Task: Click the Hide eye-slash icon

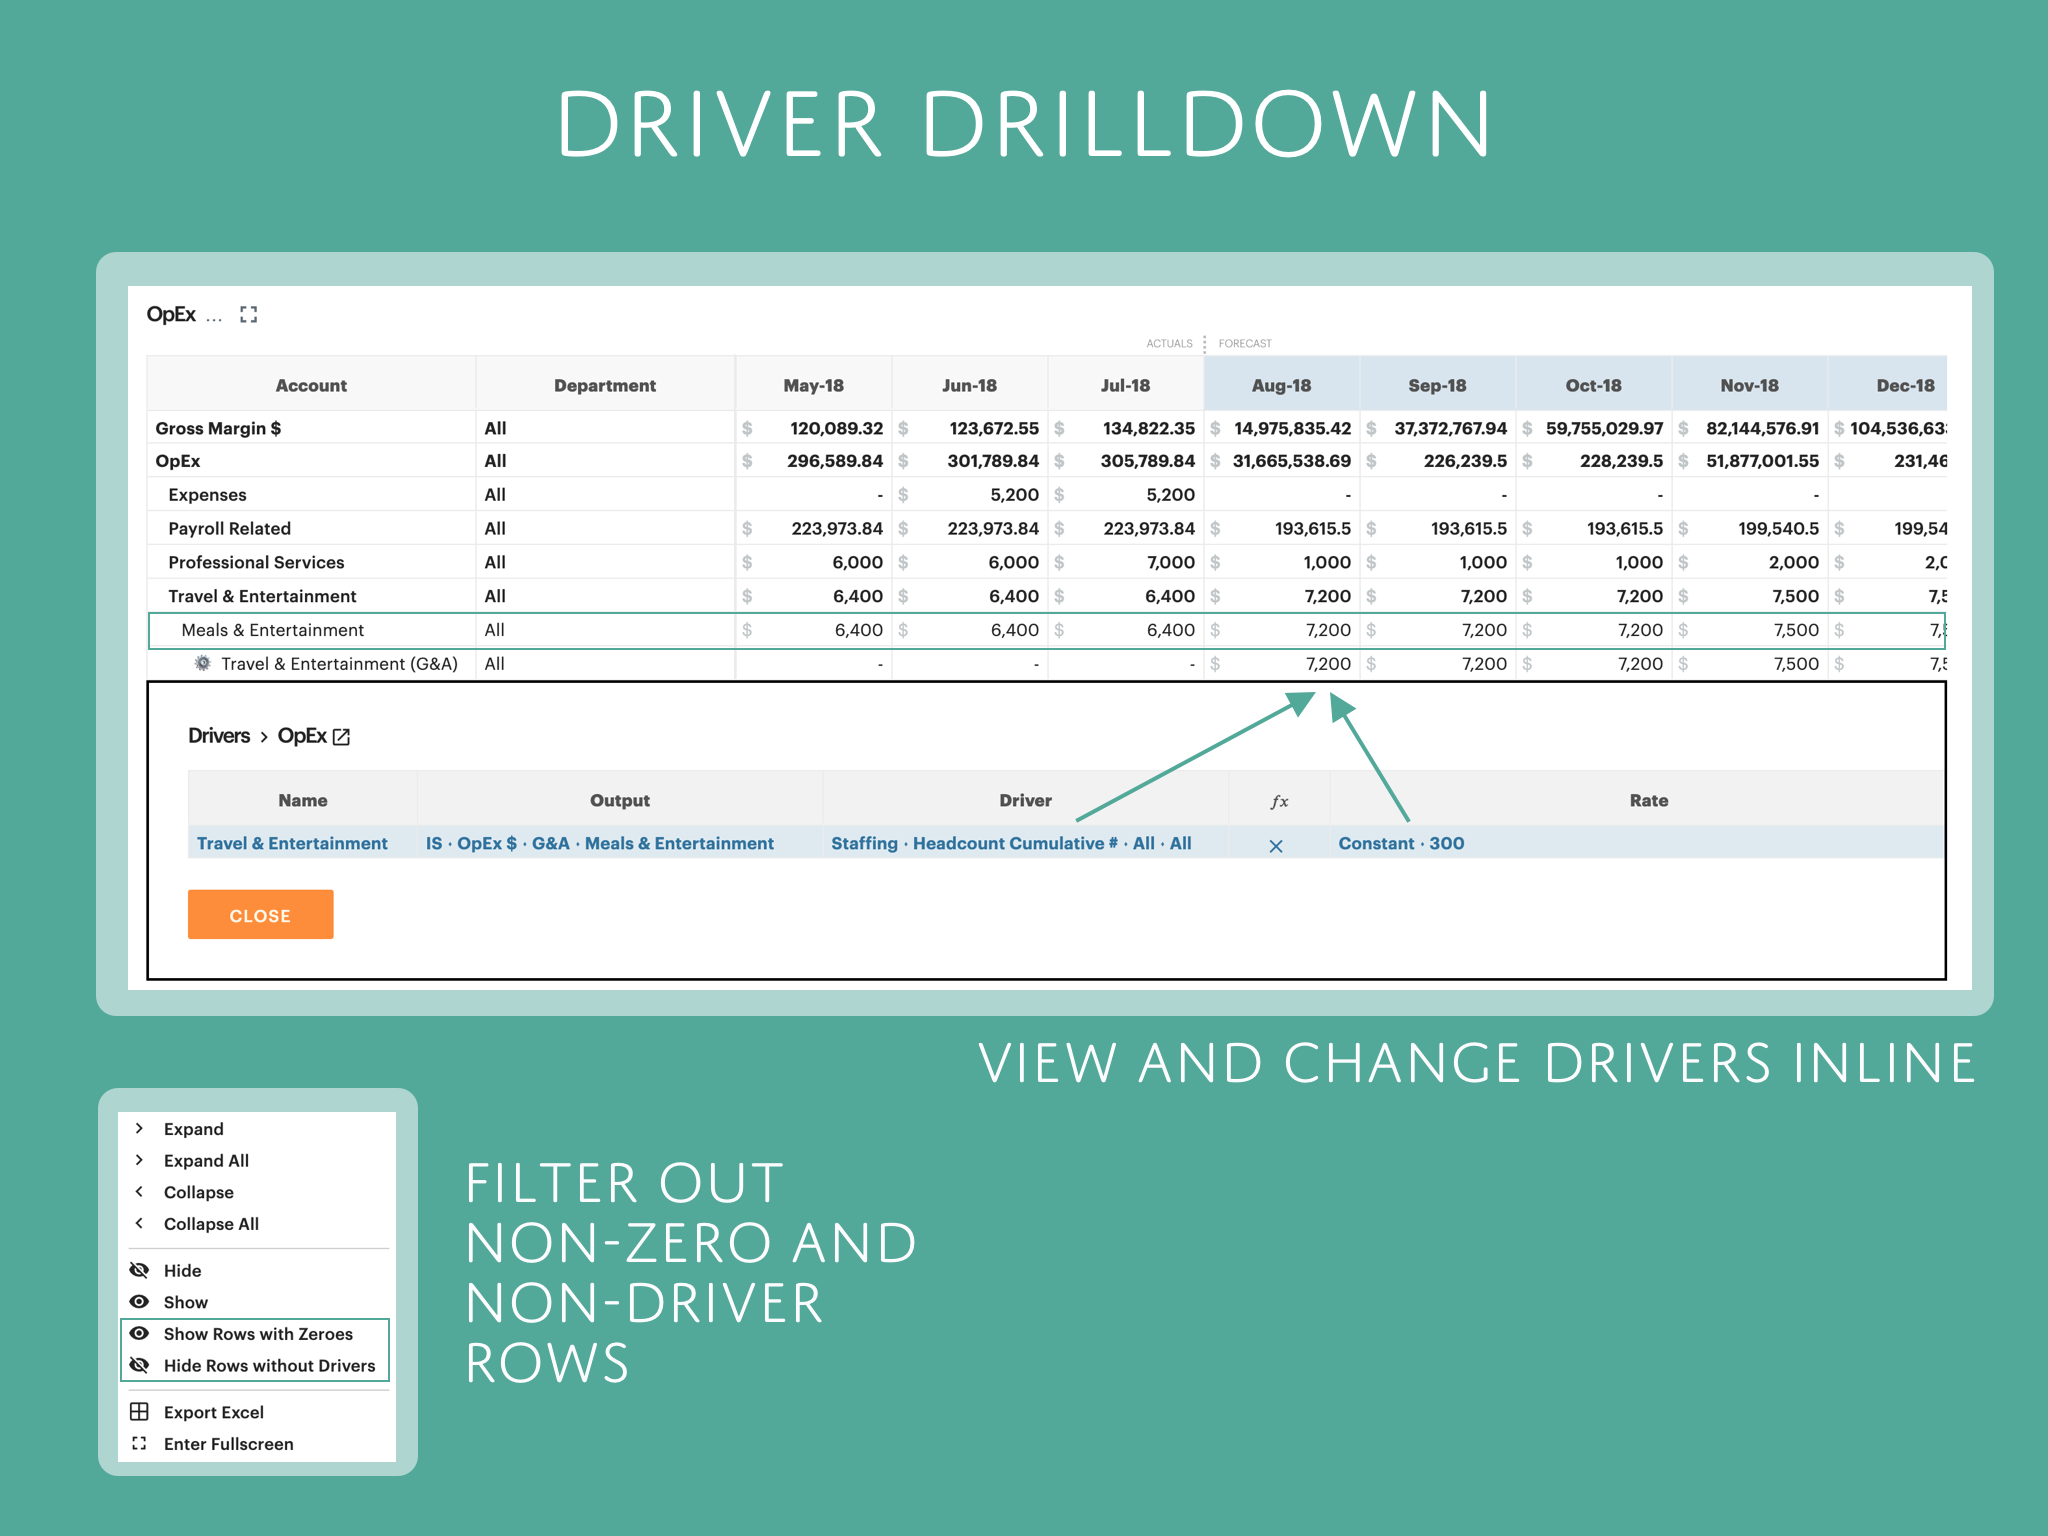Action: coord(140,1270)
